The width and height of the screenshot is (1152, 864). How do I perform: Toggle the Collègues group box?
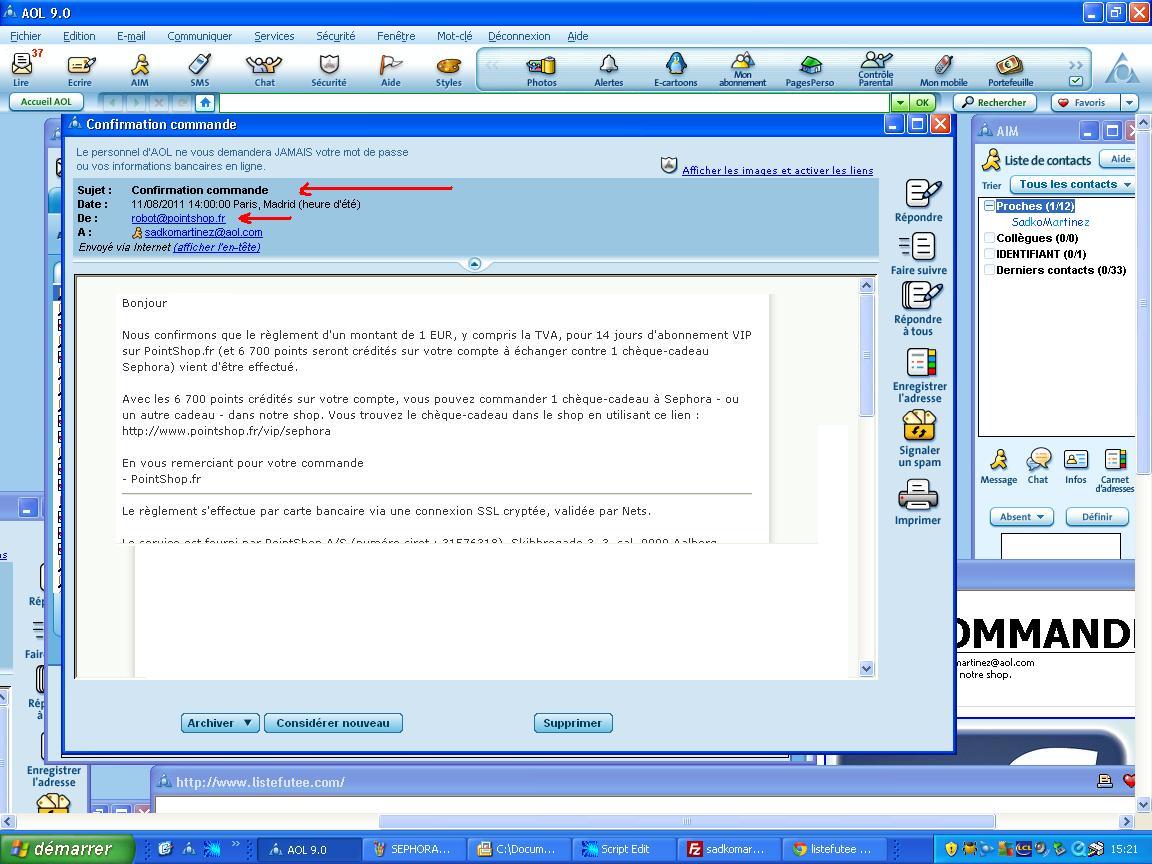tap(989, 238)
